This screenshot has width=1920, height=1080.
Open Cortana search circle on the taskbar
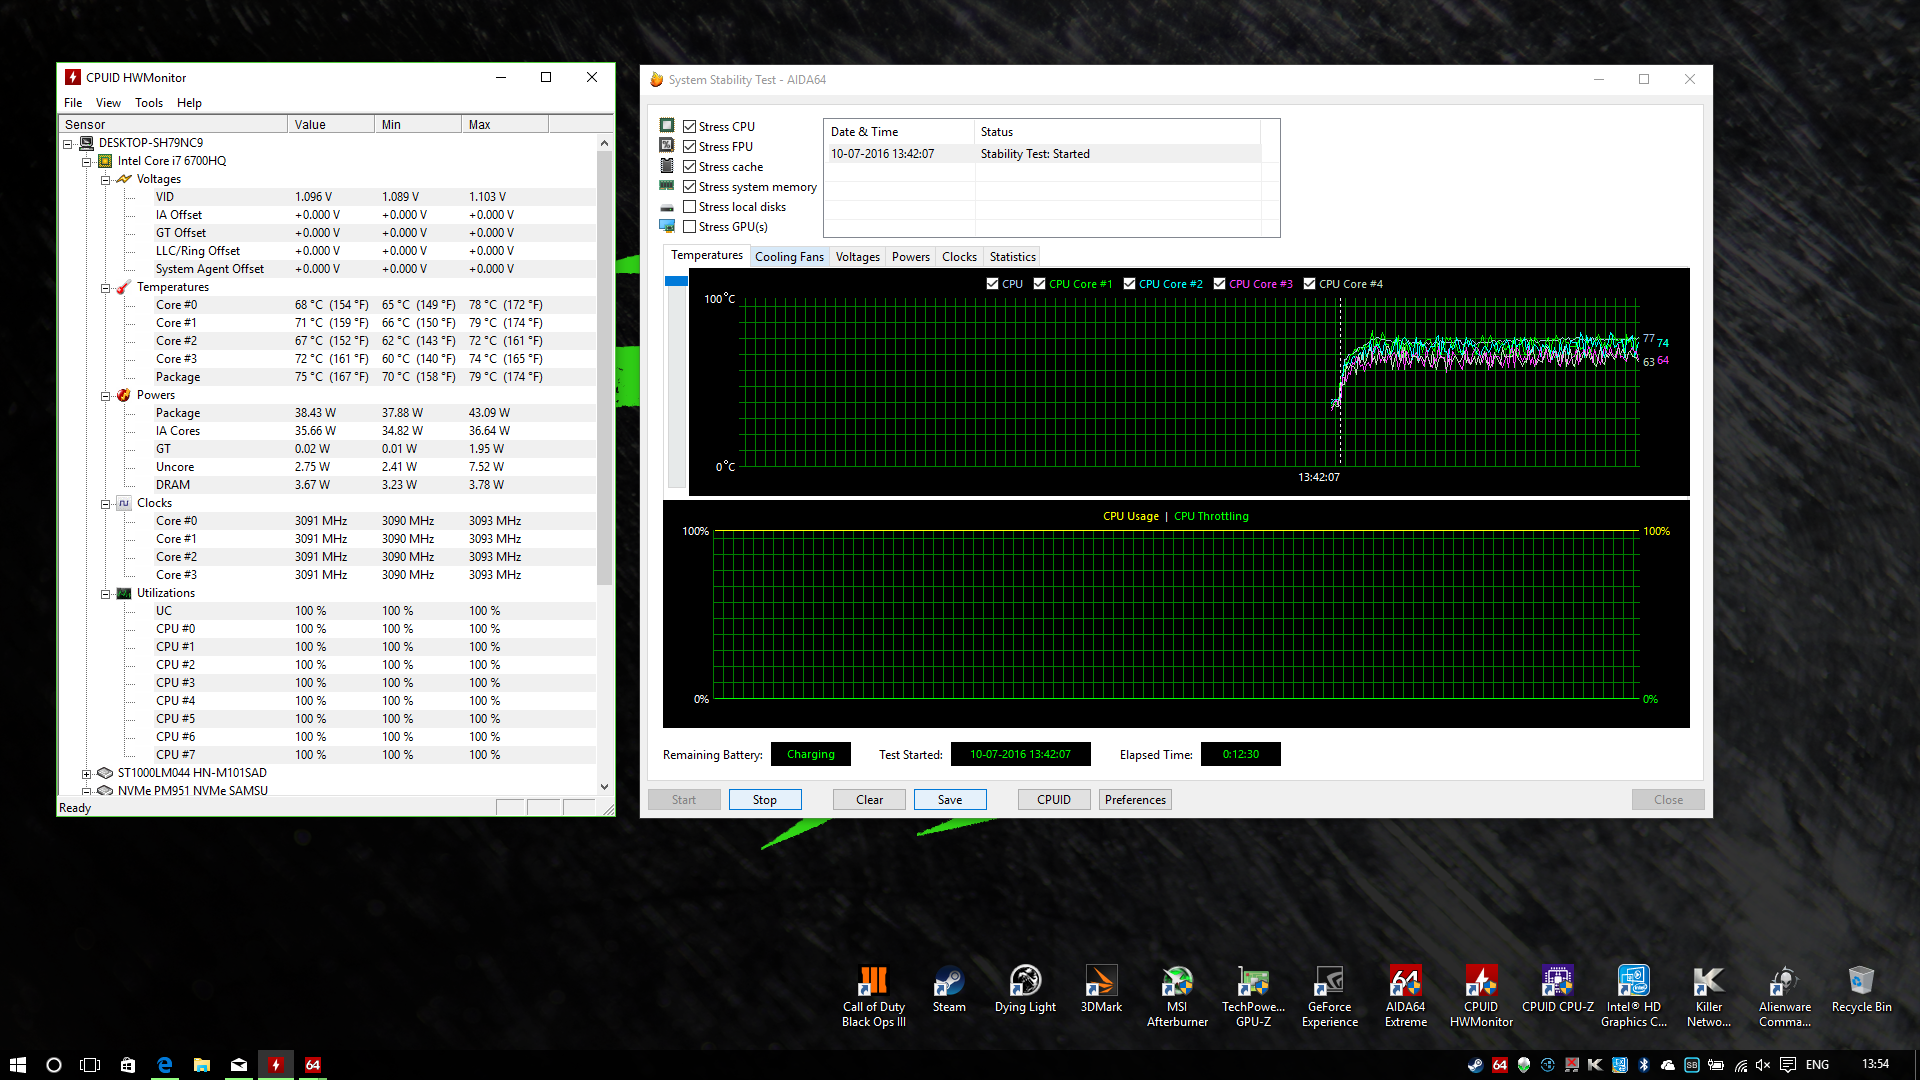click(54, 1065)
